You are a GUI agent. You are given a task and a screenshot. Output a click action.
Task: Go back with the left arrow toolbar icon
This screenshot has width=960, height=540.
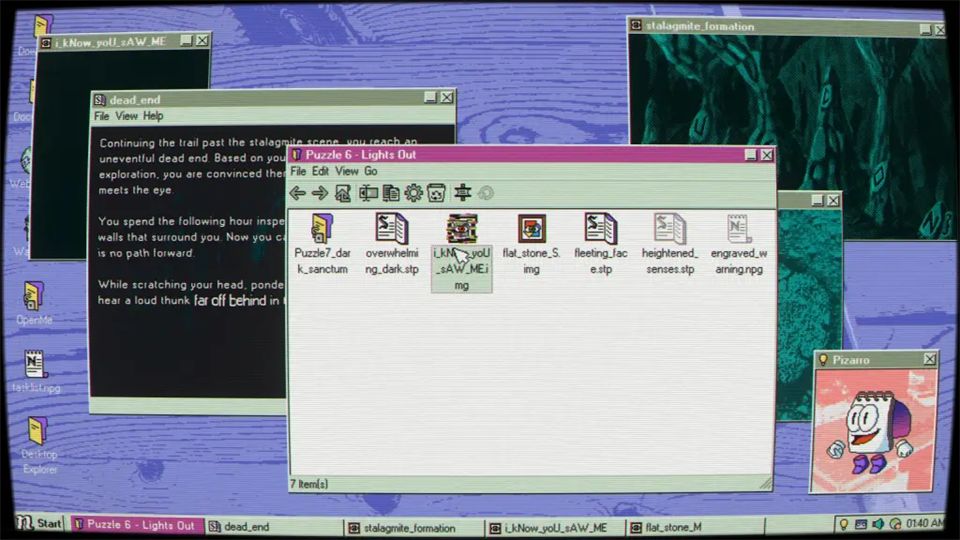(298, 193)
